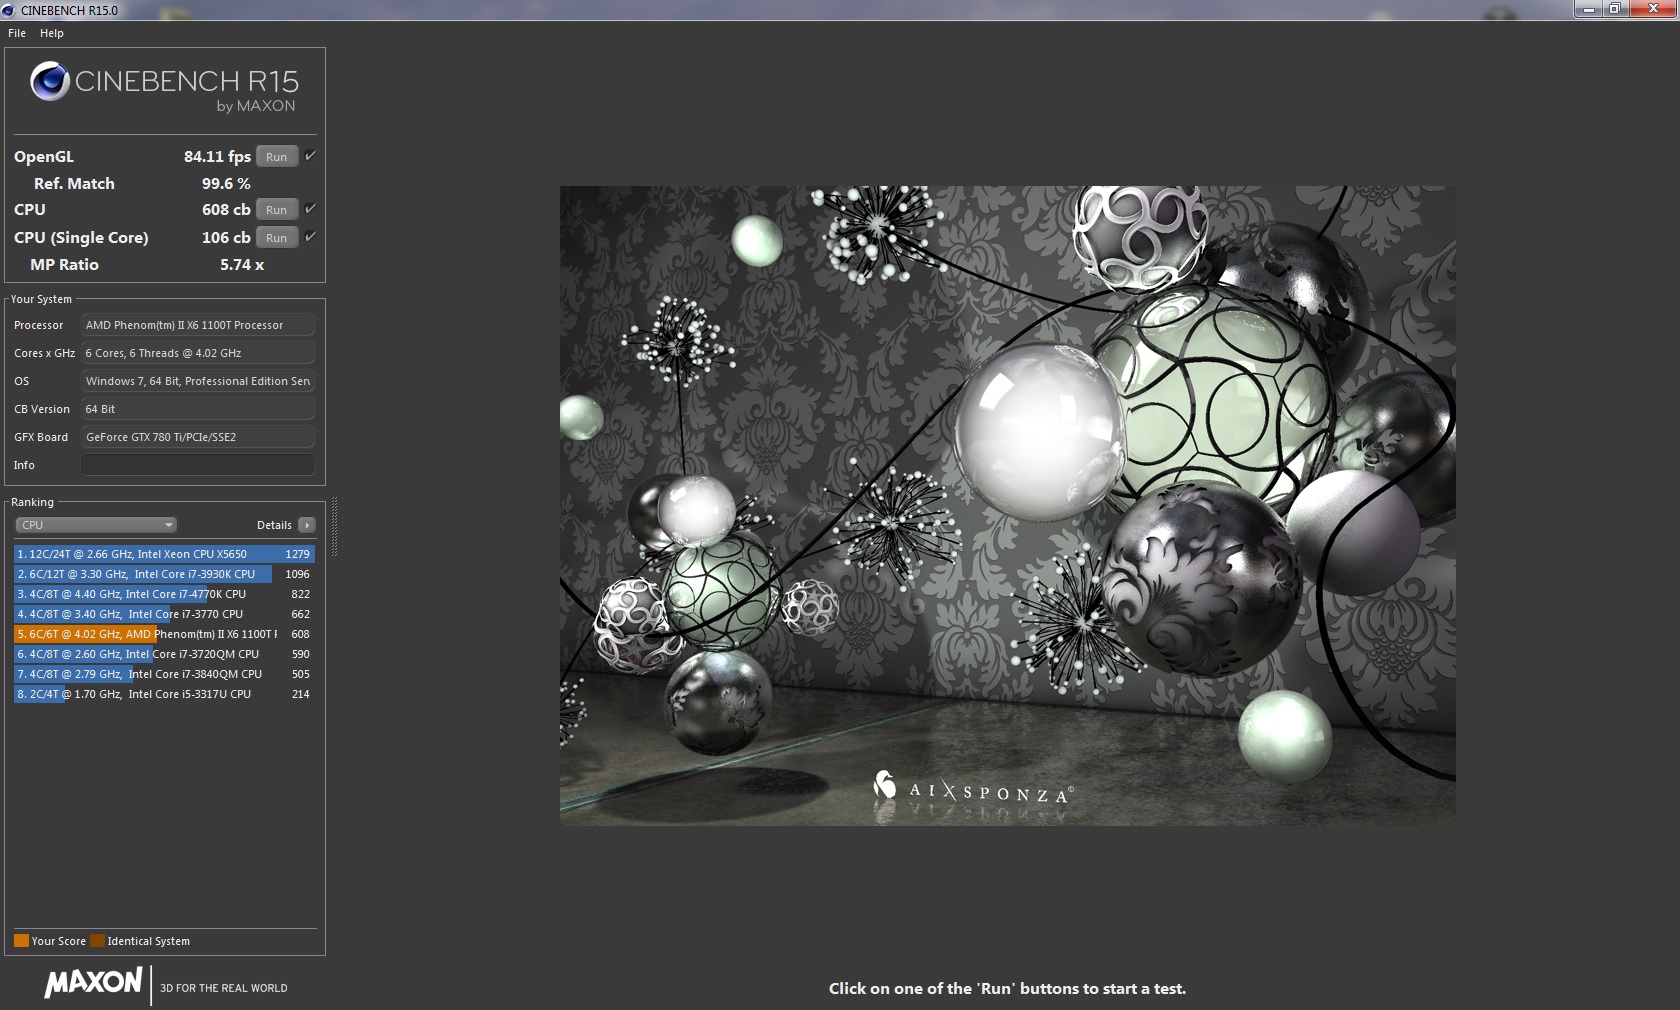The image size is (1680, 1010).
Task: Click the AIXSPONZA logo in the render preview
Action: 975,789
